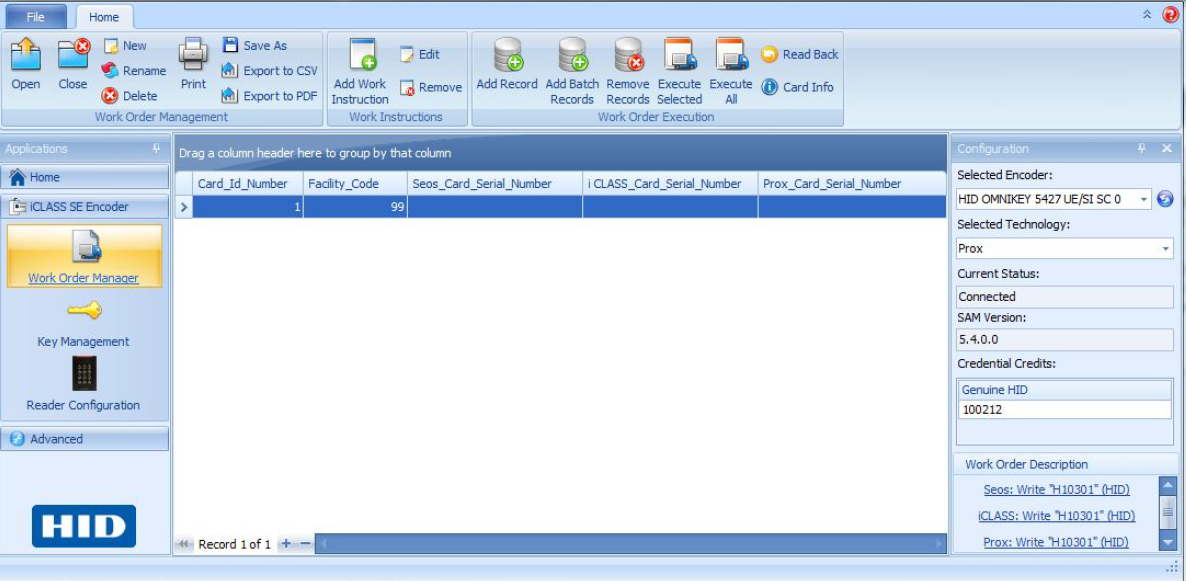The height and width of the screenshot is (581, 1186).
Task: Click the grid horizontal scrollbar track
Action: pyautogui.click(x=632, y=543)
